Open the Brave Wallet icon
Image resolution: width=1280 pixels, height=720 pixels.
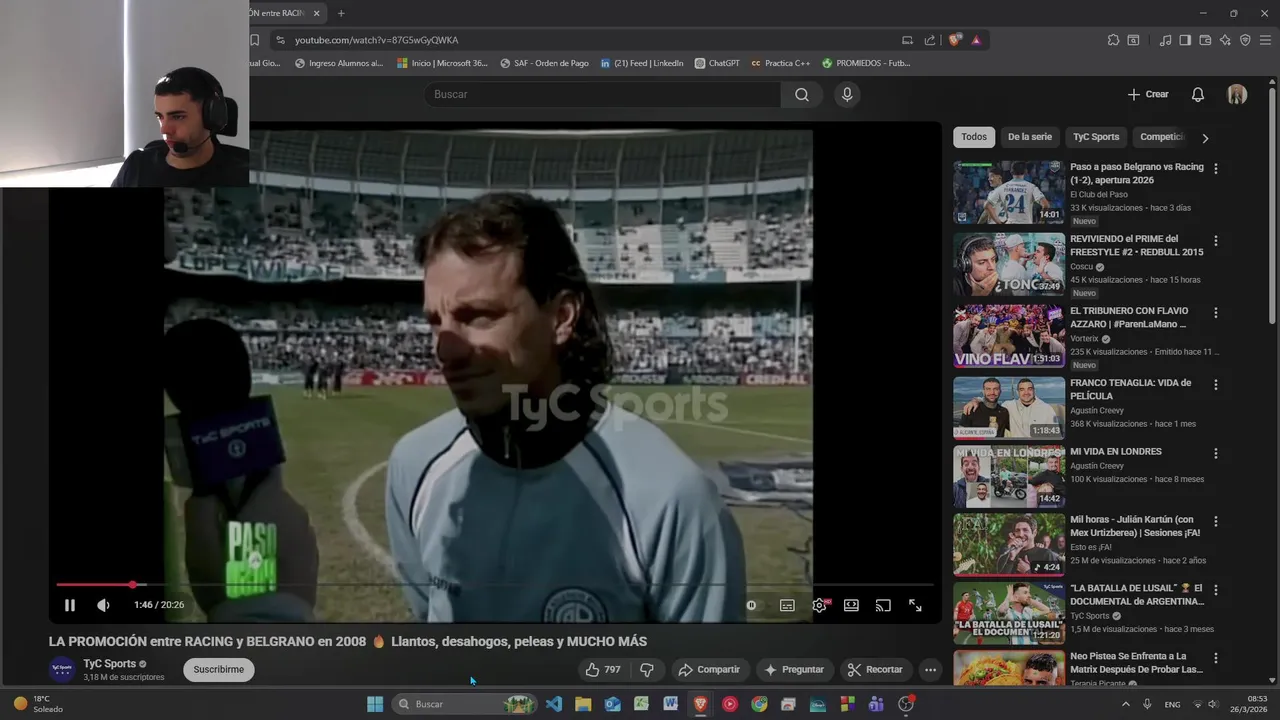point(1205,40)
